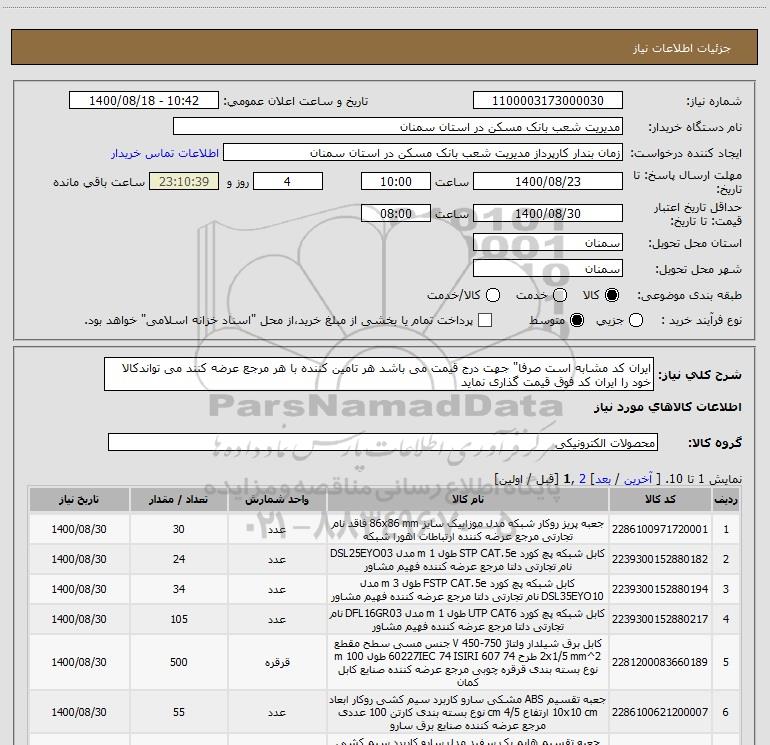Image resolution: width=770 pixels, height=745 pixels.
Task: Click item code 2239300152880182
Action: (x=660, y=559)
